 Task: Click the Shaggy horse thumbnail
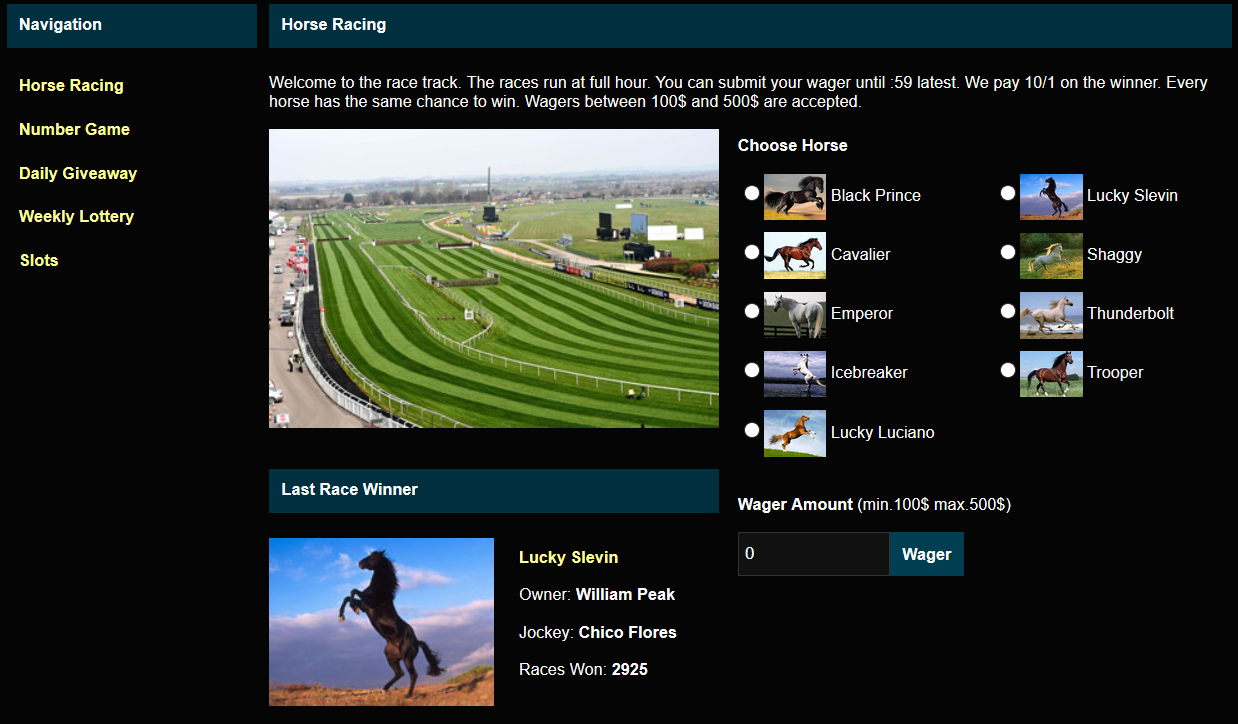[x=1051, y=255]
